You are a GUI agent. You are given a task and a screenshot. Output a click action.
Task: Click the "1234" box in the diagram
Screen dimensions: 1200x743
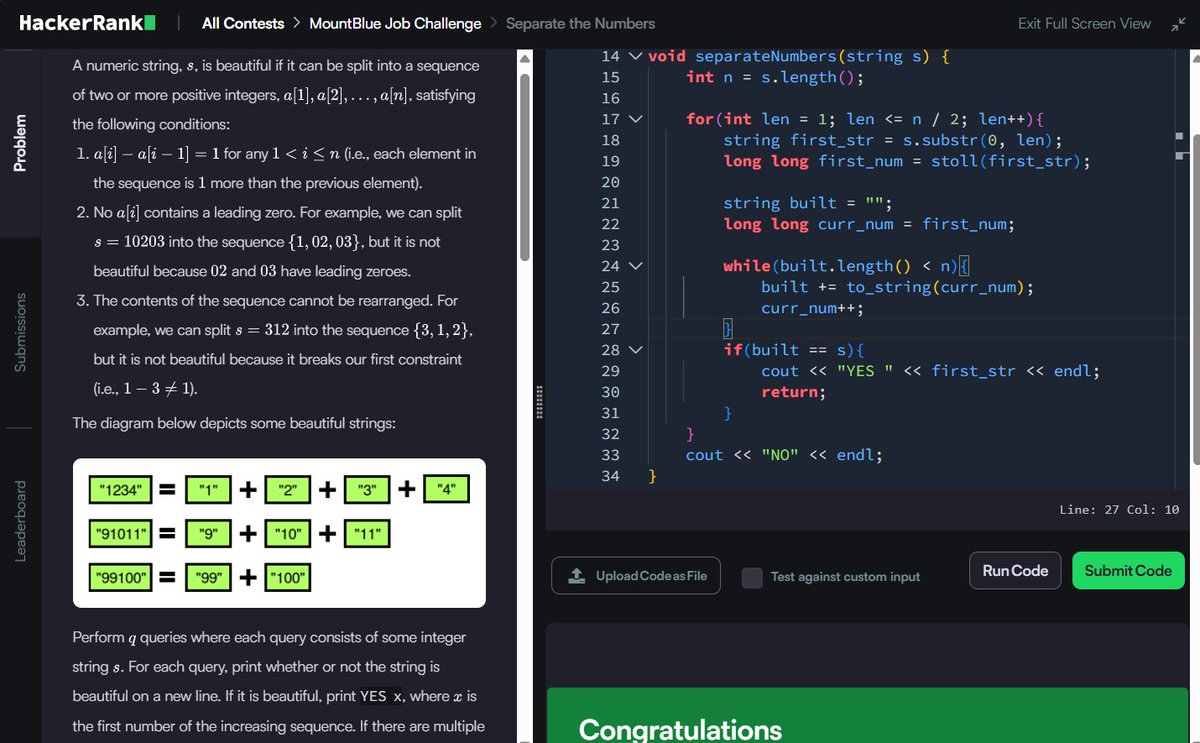pyautogui.click(x=120, y=490)
